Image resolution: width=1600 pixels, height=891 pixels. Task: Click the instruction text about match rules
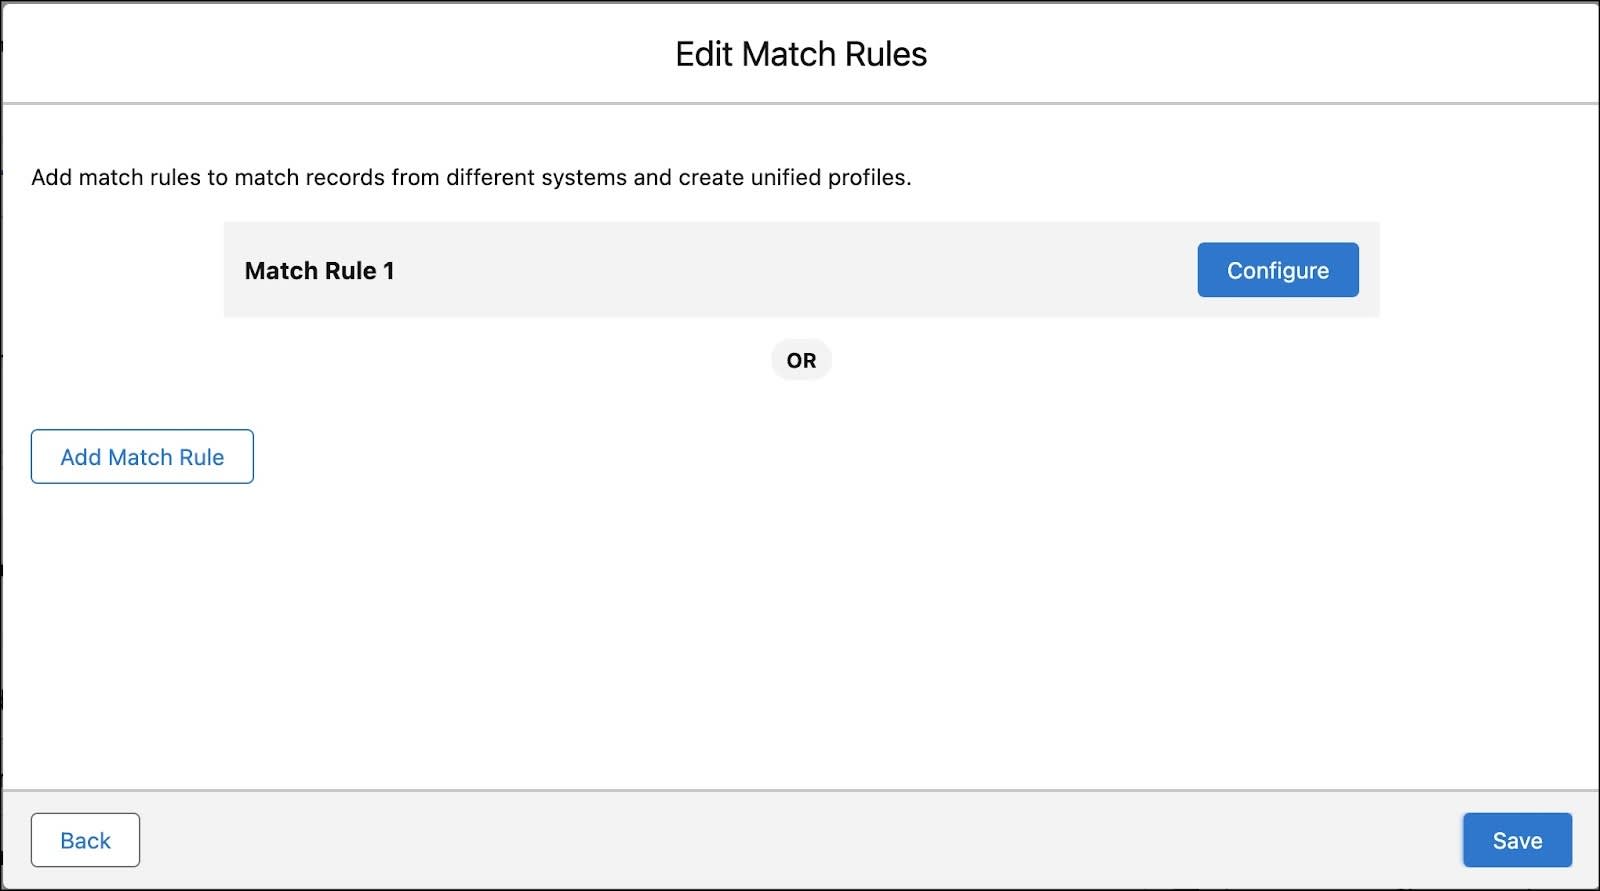coord(470,177)
